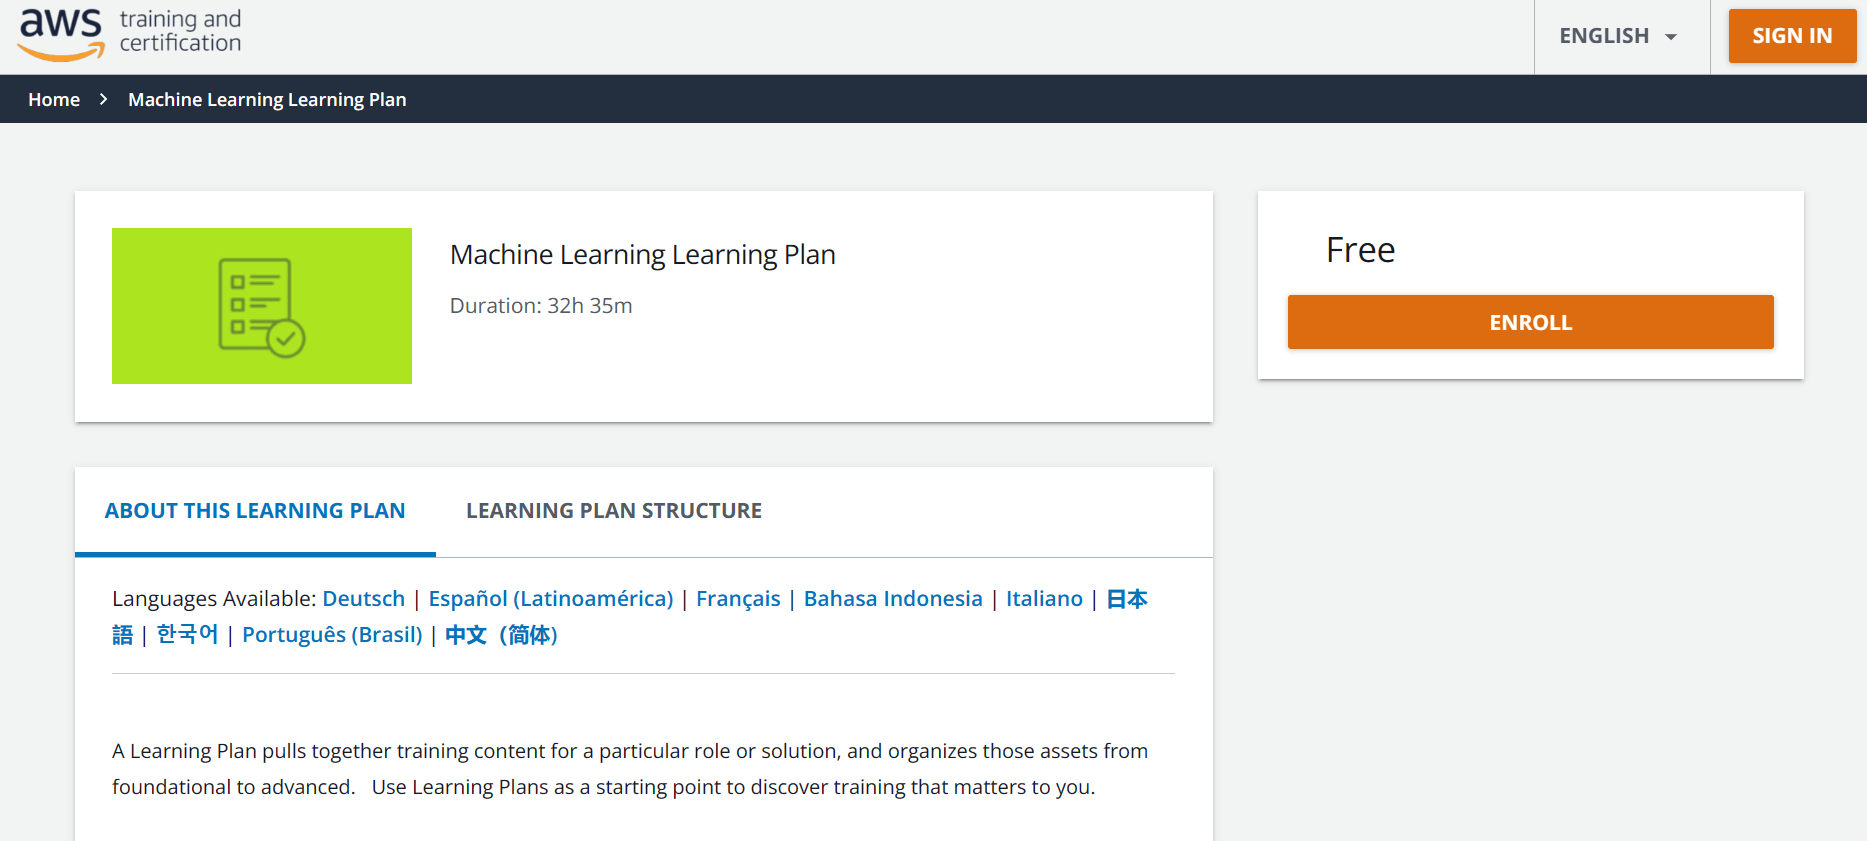Click the orange ENROLL button

click(x=1530, y=322)
